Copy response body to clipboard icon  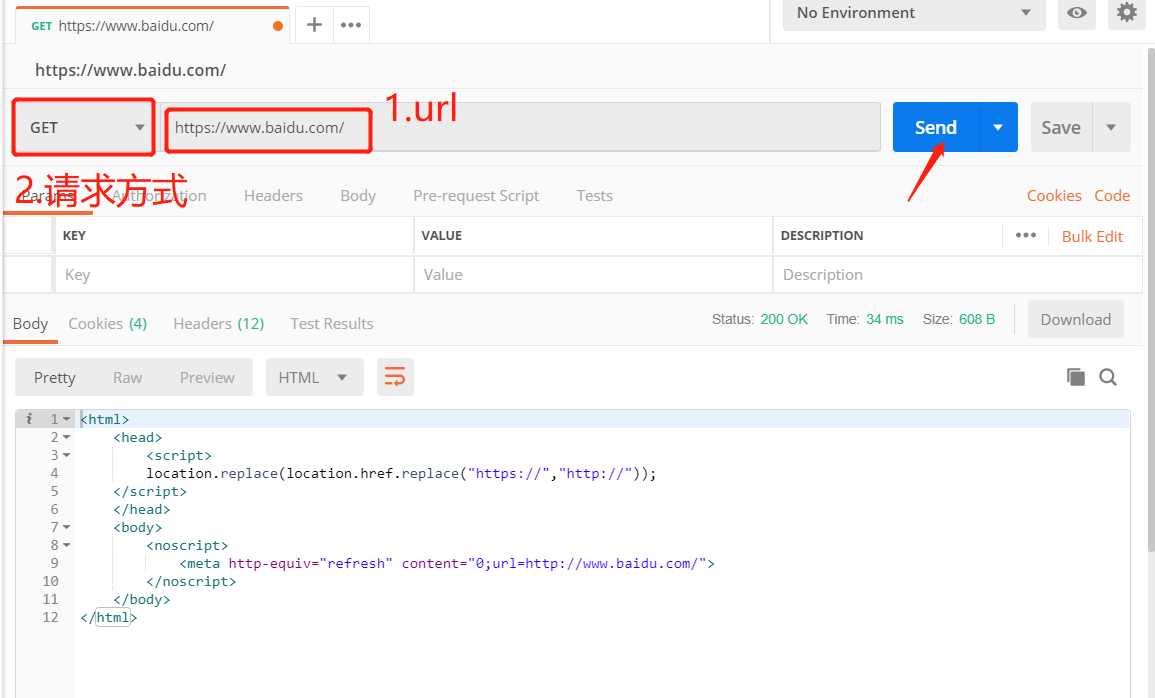[1075, 377]
